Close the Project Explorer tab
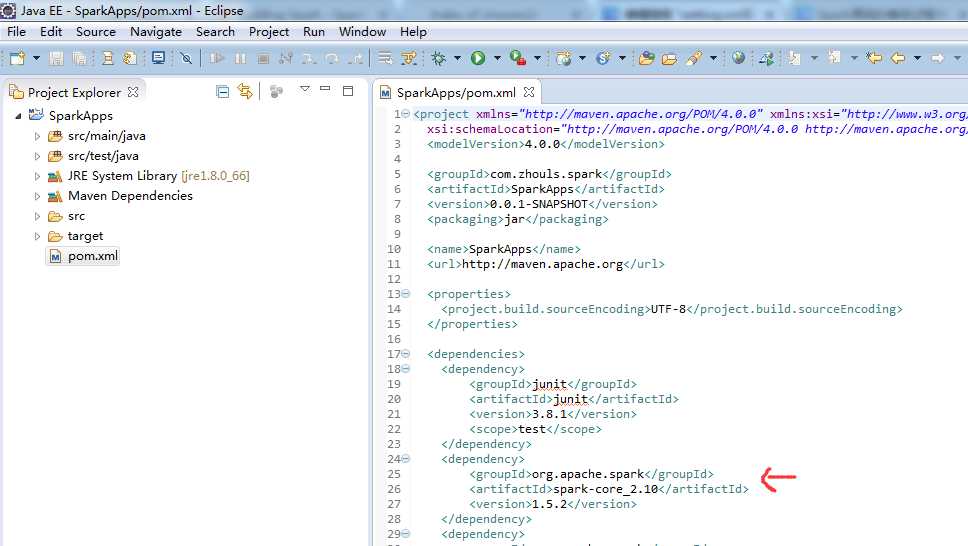This screenshot has width=968, height=546. 133,92
